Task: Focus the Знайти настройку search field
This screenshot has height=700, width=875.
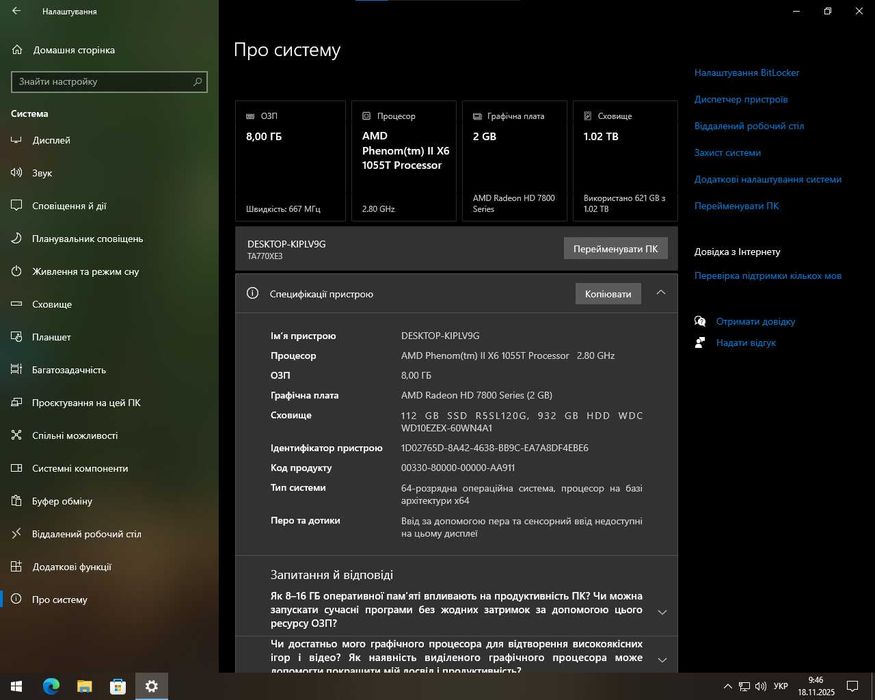Action: click(109, 81)
